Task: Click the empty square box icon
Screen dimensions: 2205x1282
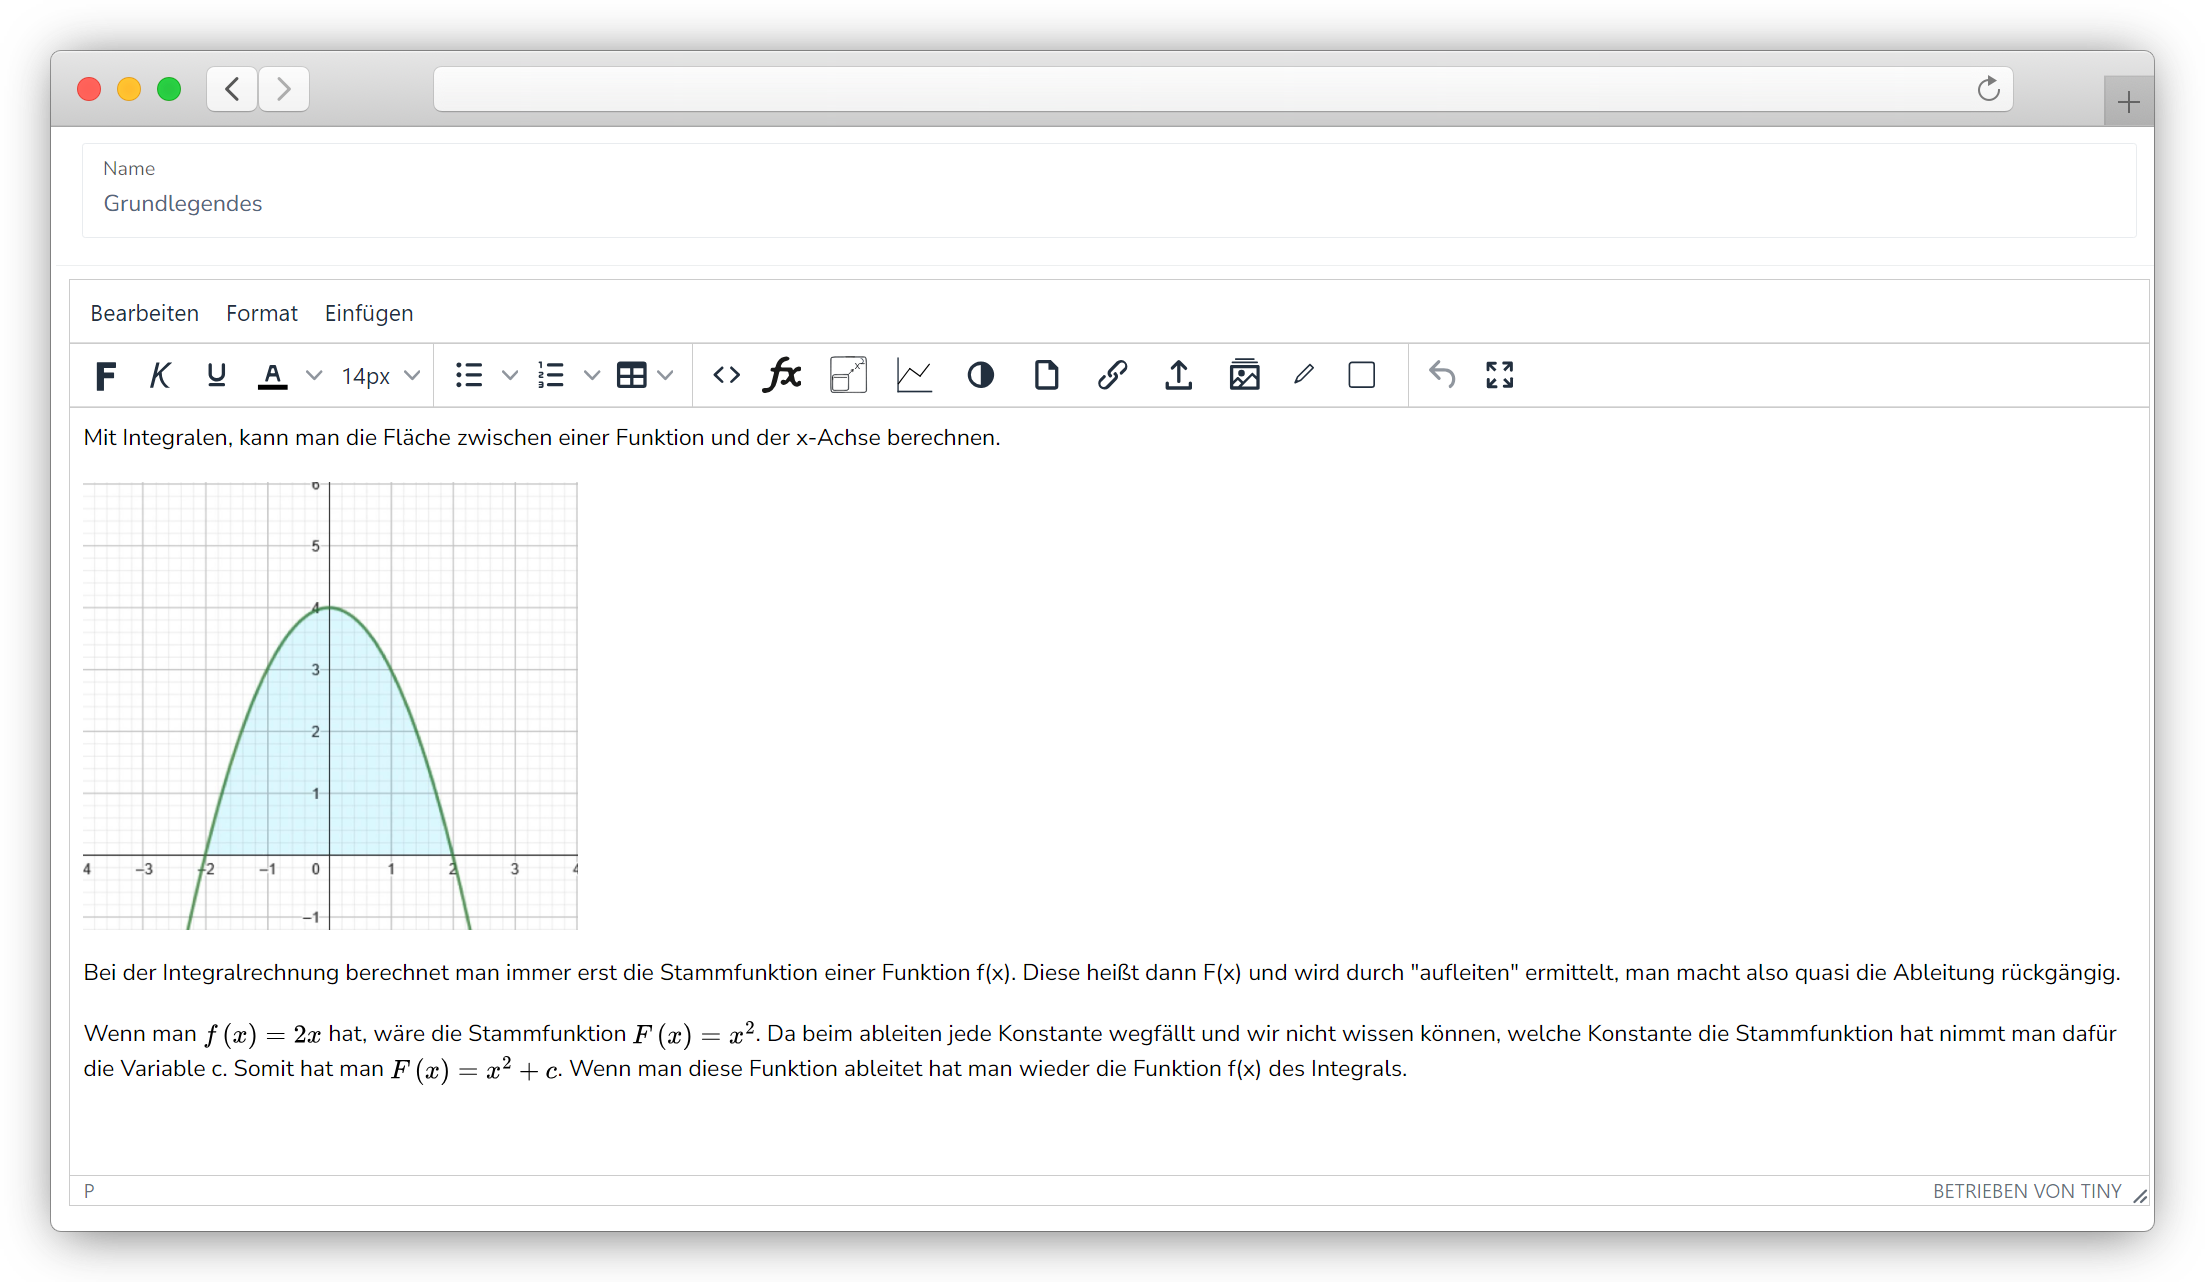Action: (x=1362, y=376)
